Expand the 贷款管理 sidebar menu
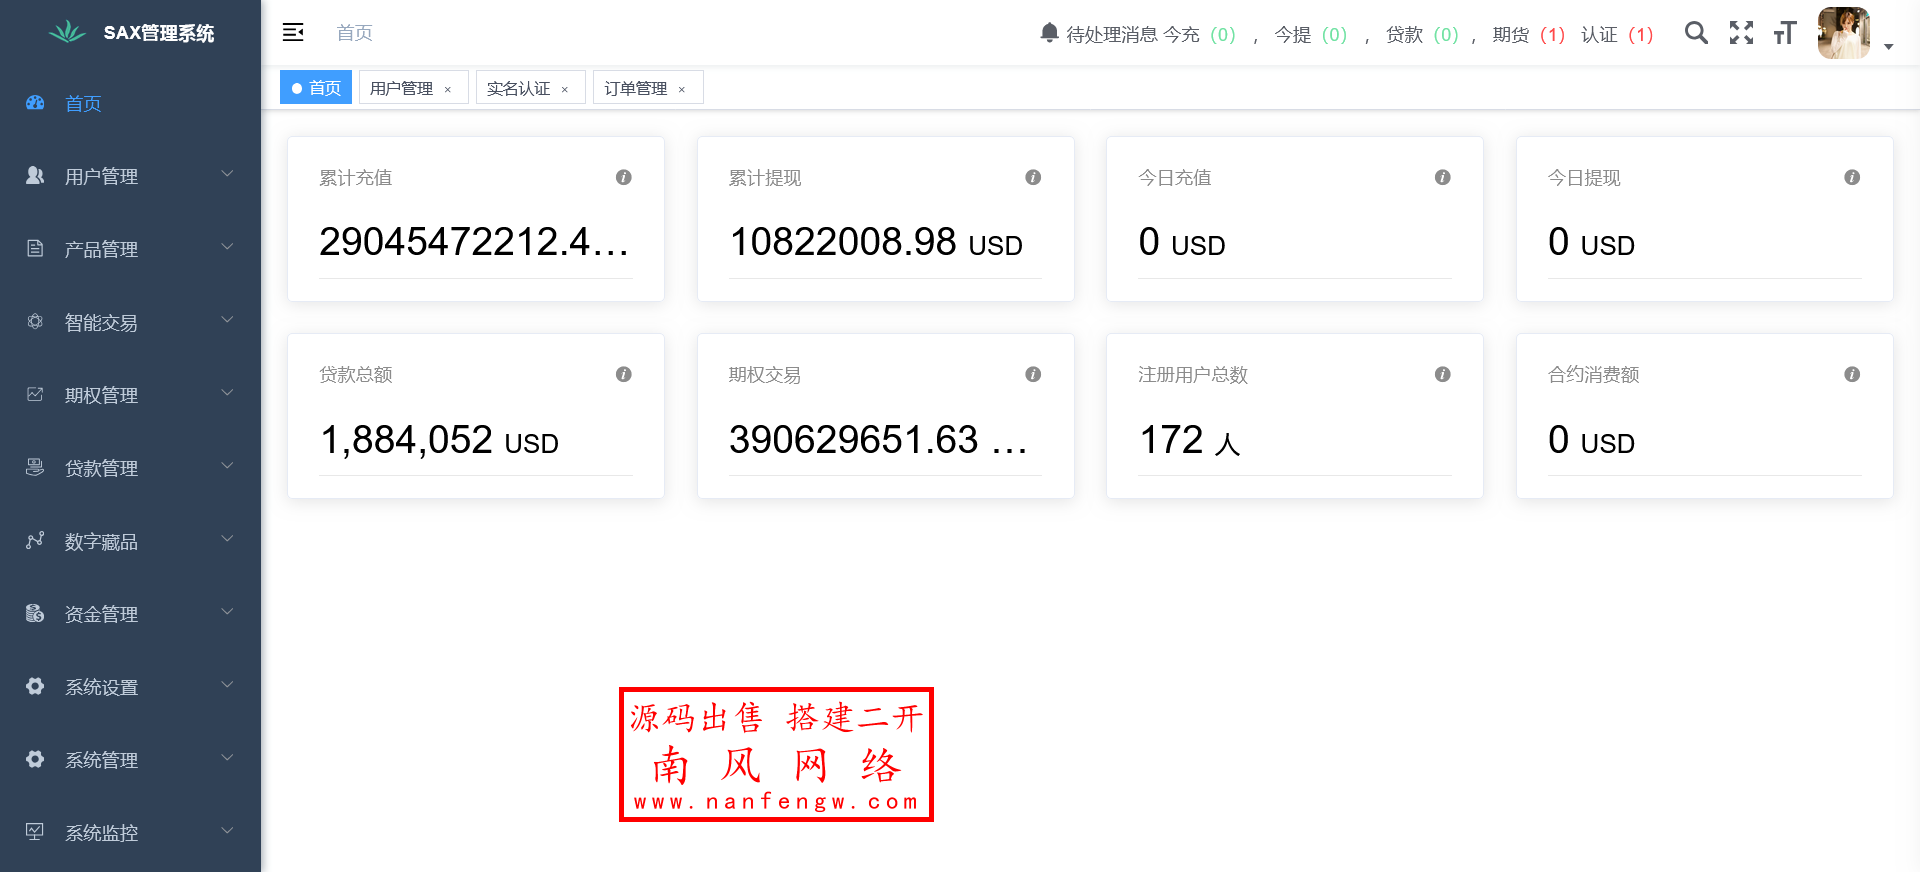This screenshot has height=872, width=1920. click(130, 468)
